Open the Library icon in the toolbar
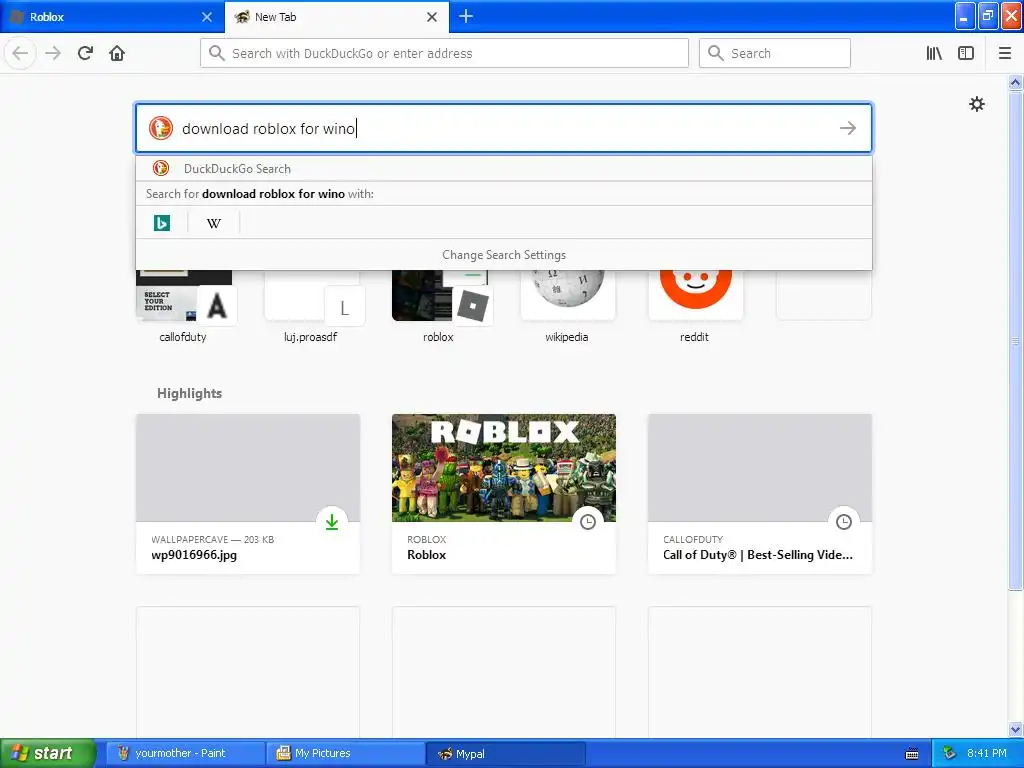This screenshot has height=768, width=1024. click(934, 53)
